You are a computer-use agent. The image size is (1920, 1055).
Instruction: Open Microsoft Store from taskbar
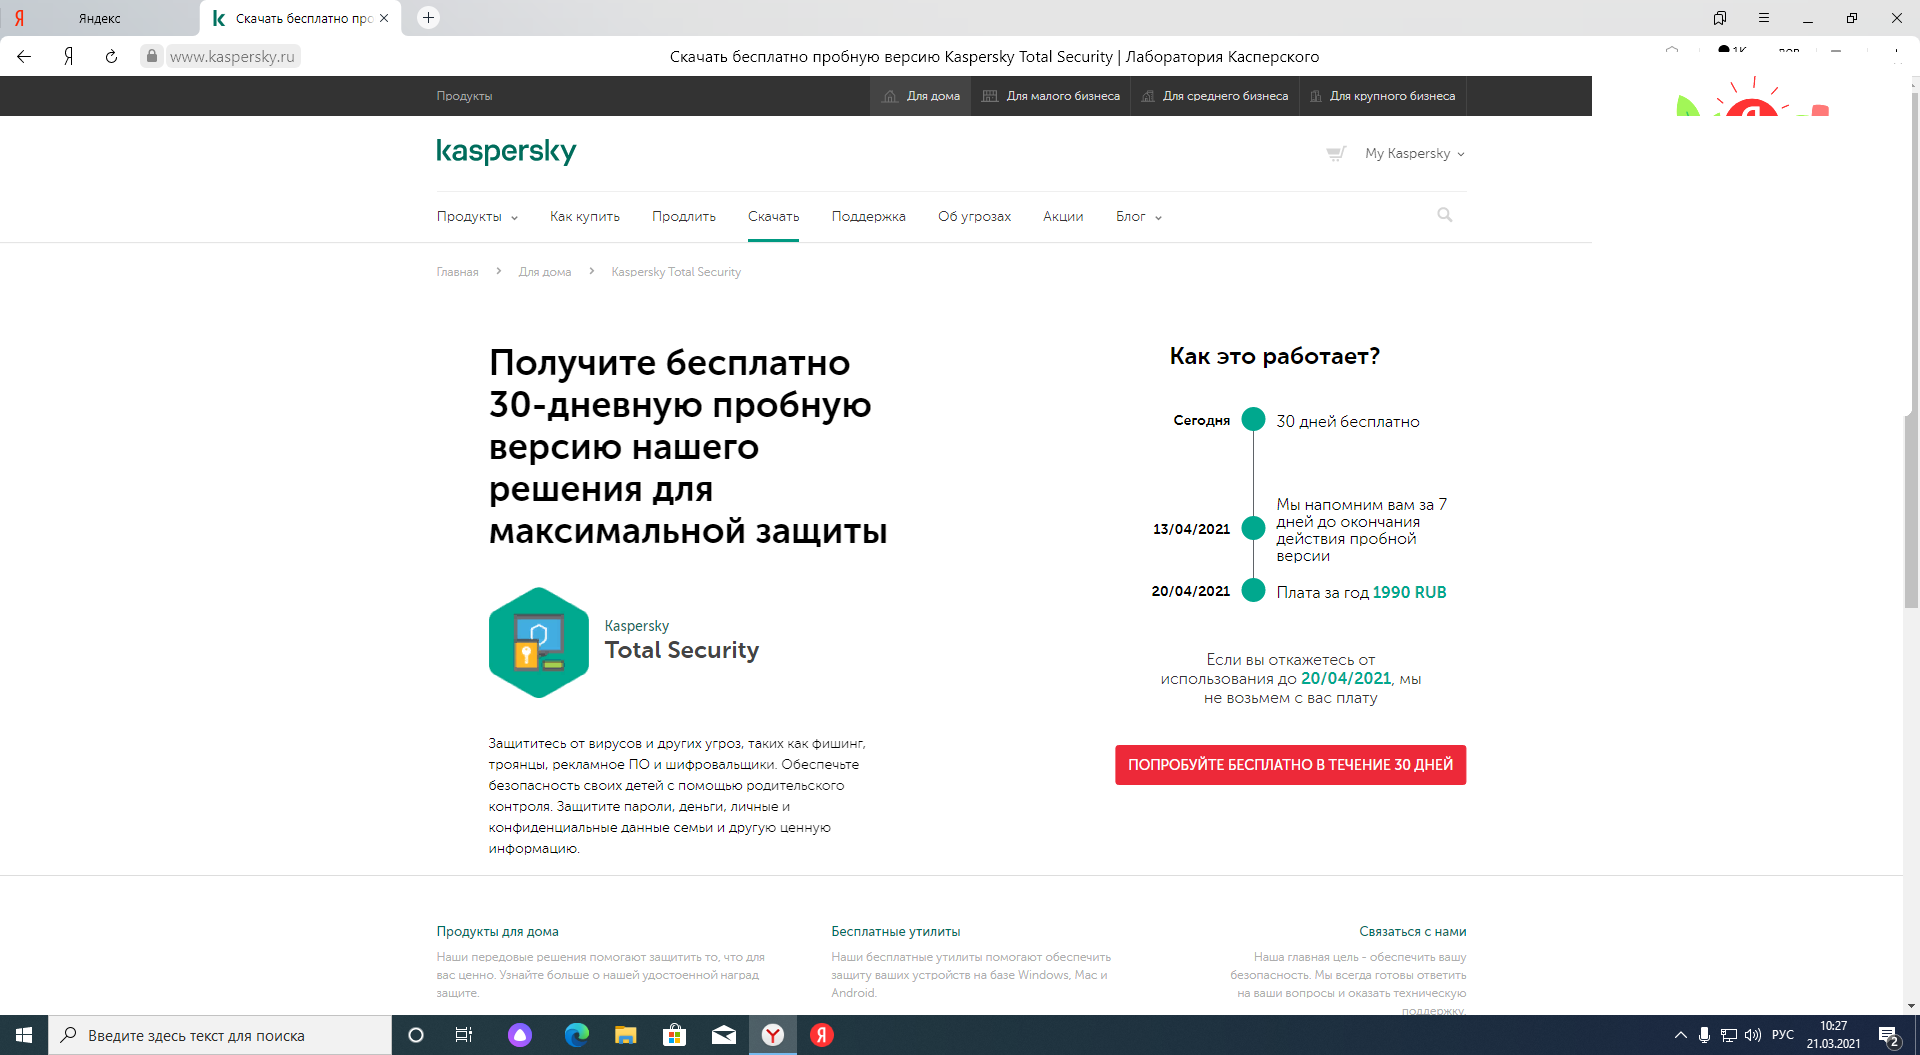click(675, 1035)
